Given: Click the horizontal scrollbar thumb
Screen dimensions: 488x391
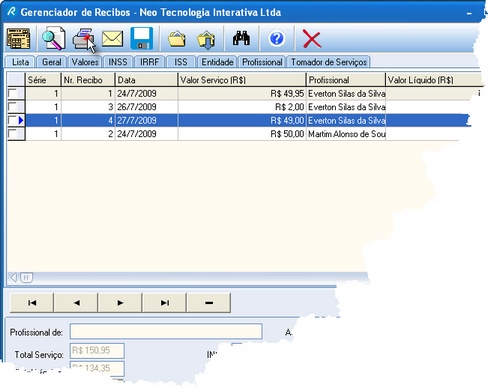Looking at the screenshot, I should [x=26, y=277].
